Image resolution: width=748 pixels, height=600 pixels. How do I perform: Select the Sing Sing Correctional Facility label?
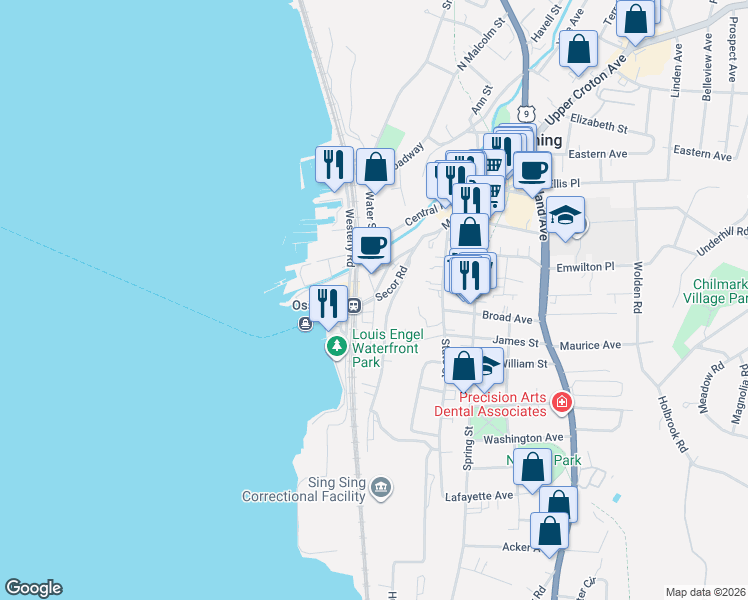304,489
